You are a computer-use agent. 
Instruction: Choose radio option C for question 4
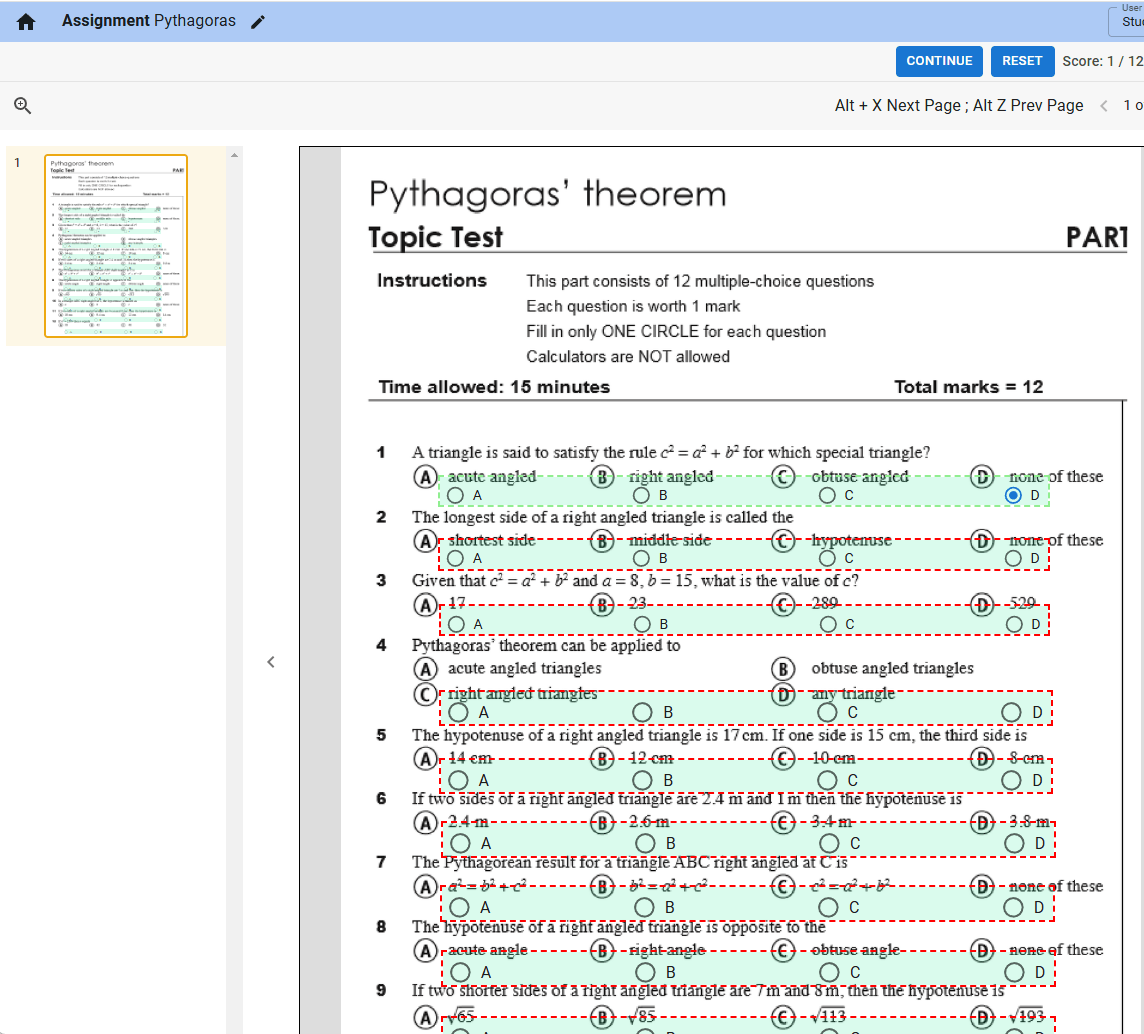coord(827,712)
